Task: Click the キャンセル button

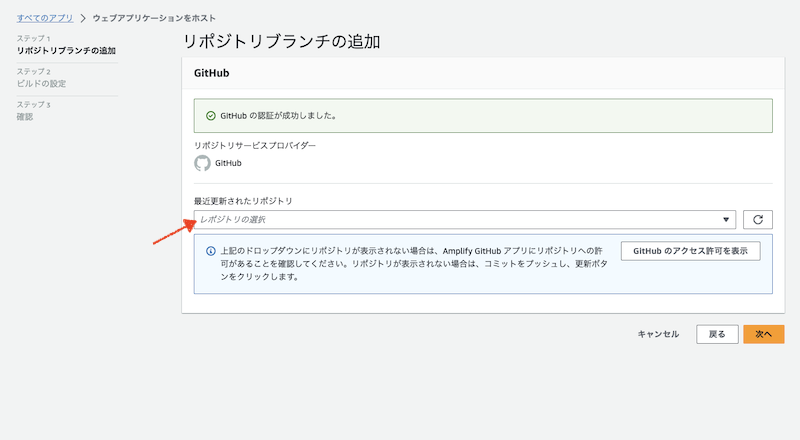Action: pyautogui.click(x=658, y=334)
